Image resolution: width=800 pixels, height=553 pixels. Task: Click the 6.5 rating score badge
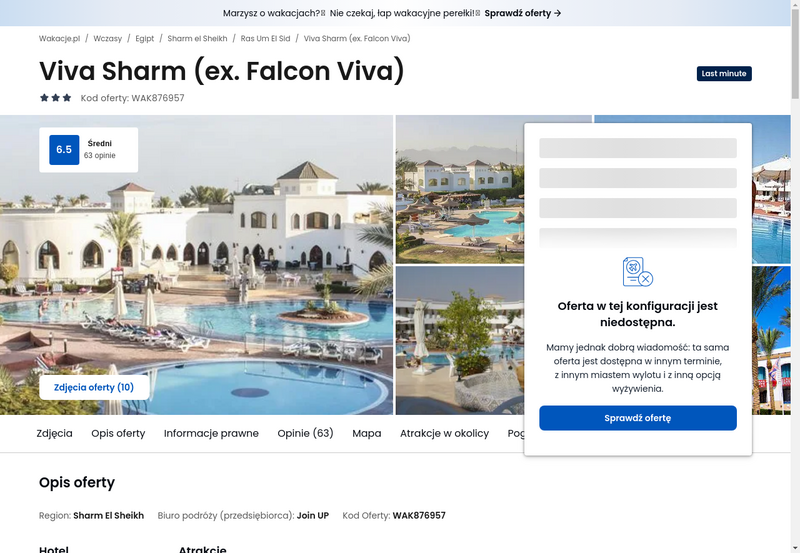pos(64,149)
